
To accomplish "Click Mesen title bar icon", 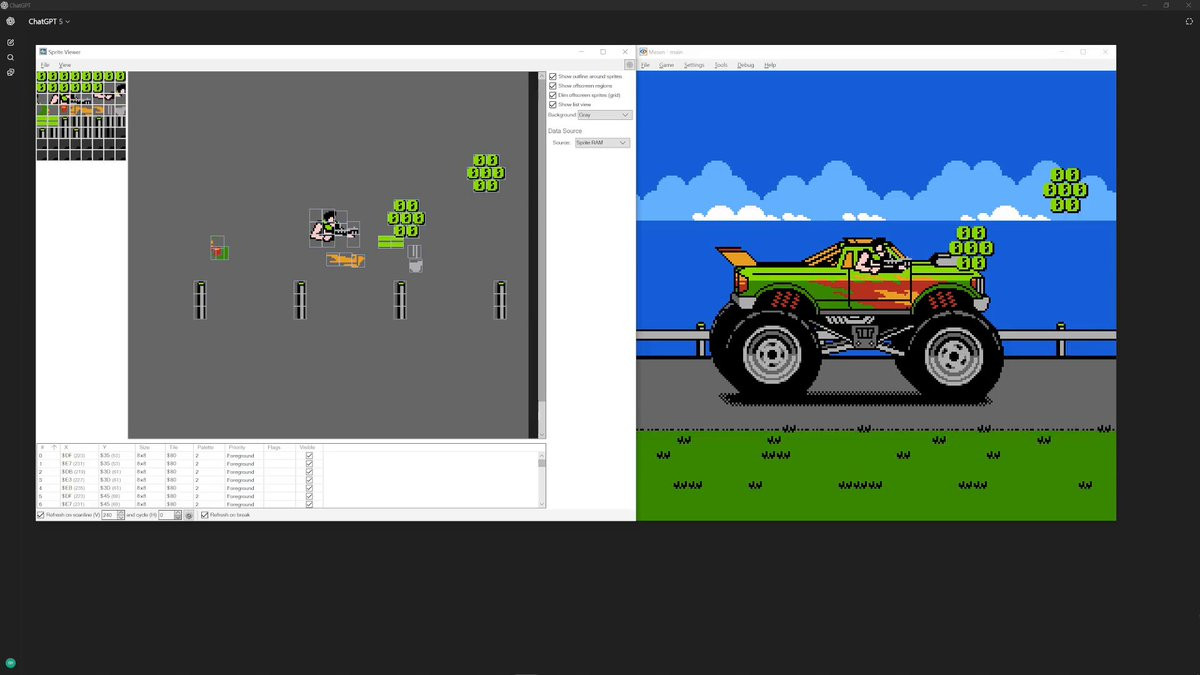I will [644, 52].
